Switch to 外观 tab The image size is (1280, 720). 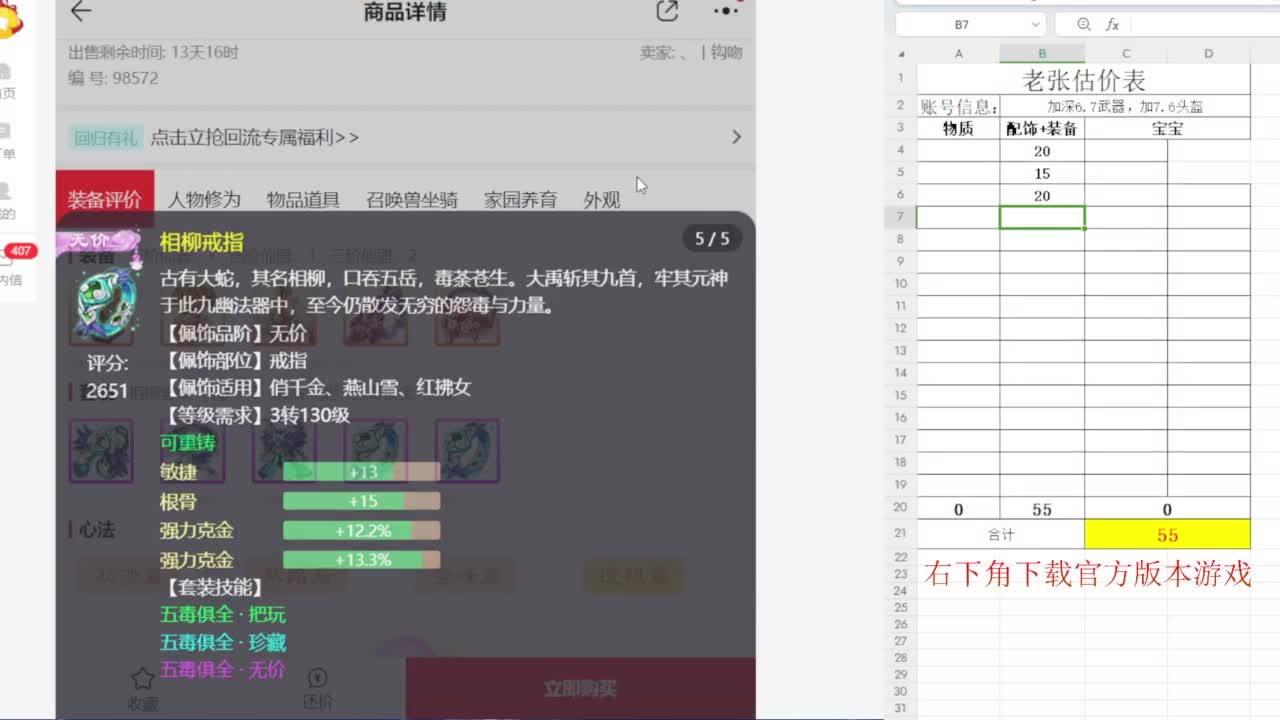602,199
